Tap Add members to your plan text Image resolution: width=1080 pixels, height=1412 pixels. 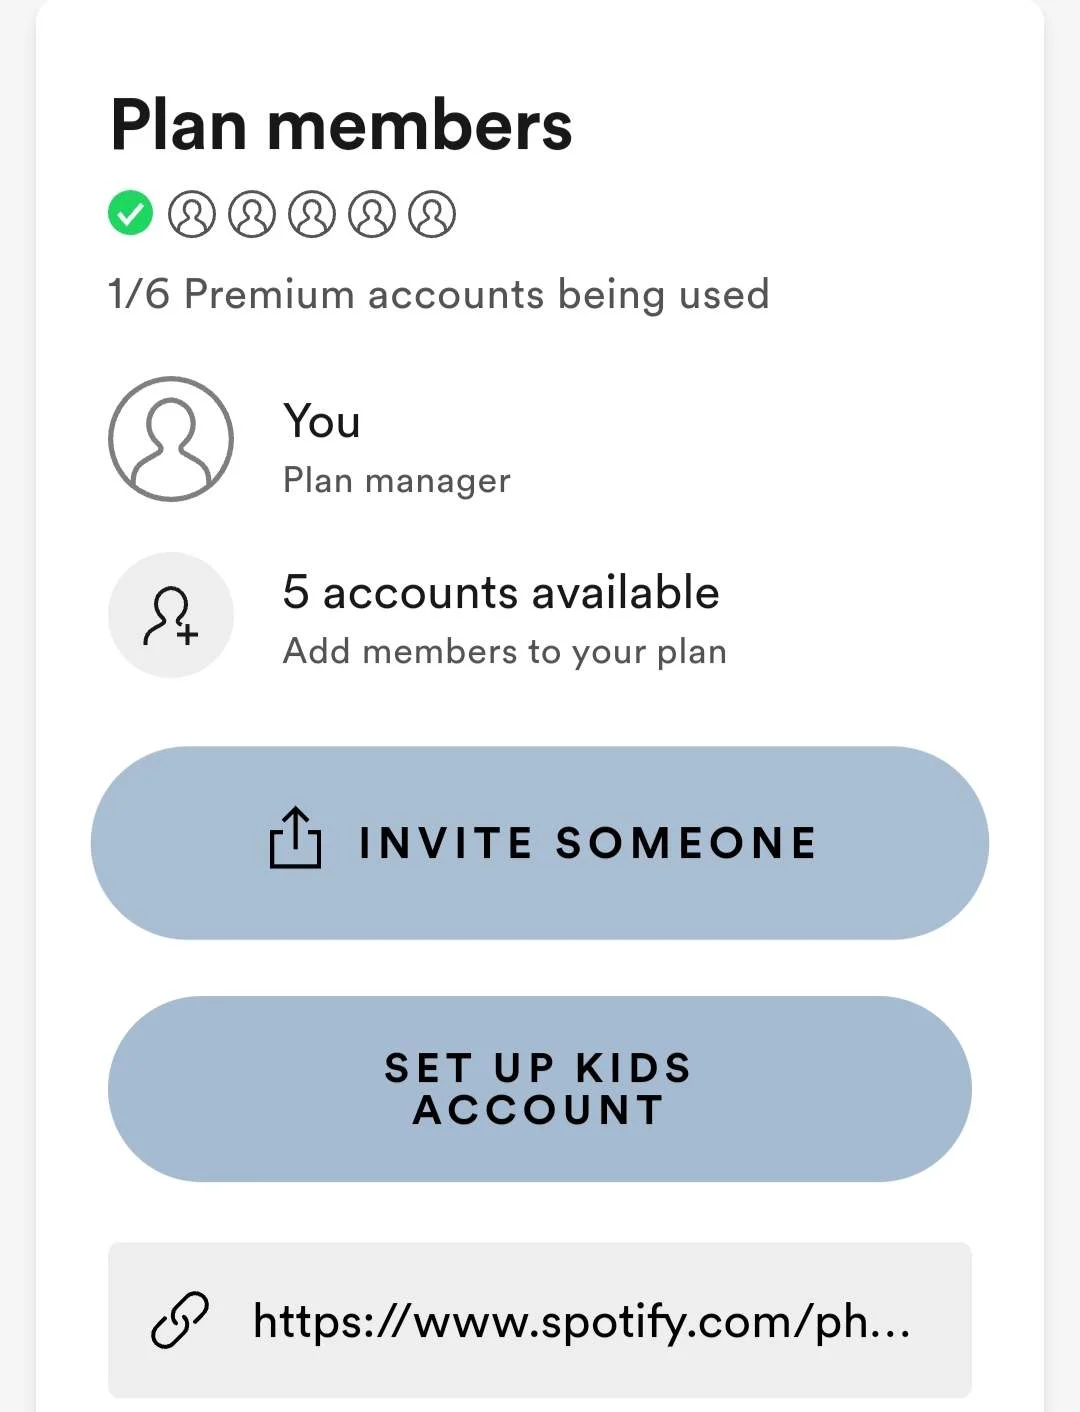505,652
